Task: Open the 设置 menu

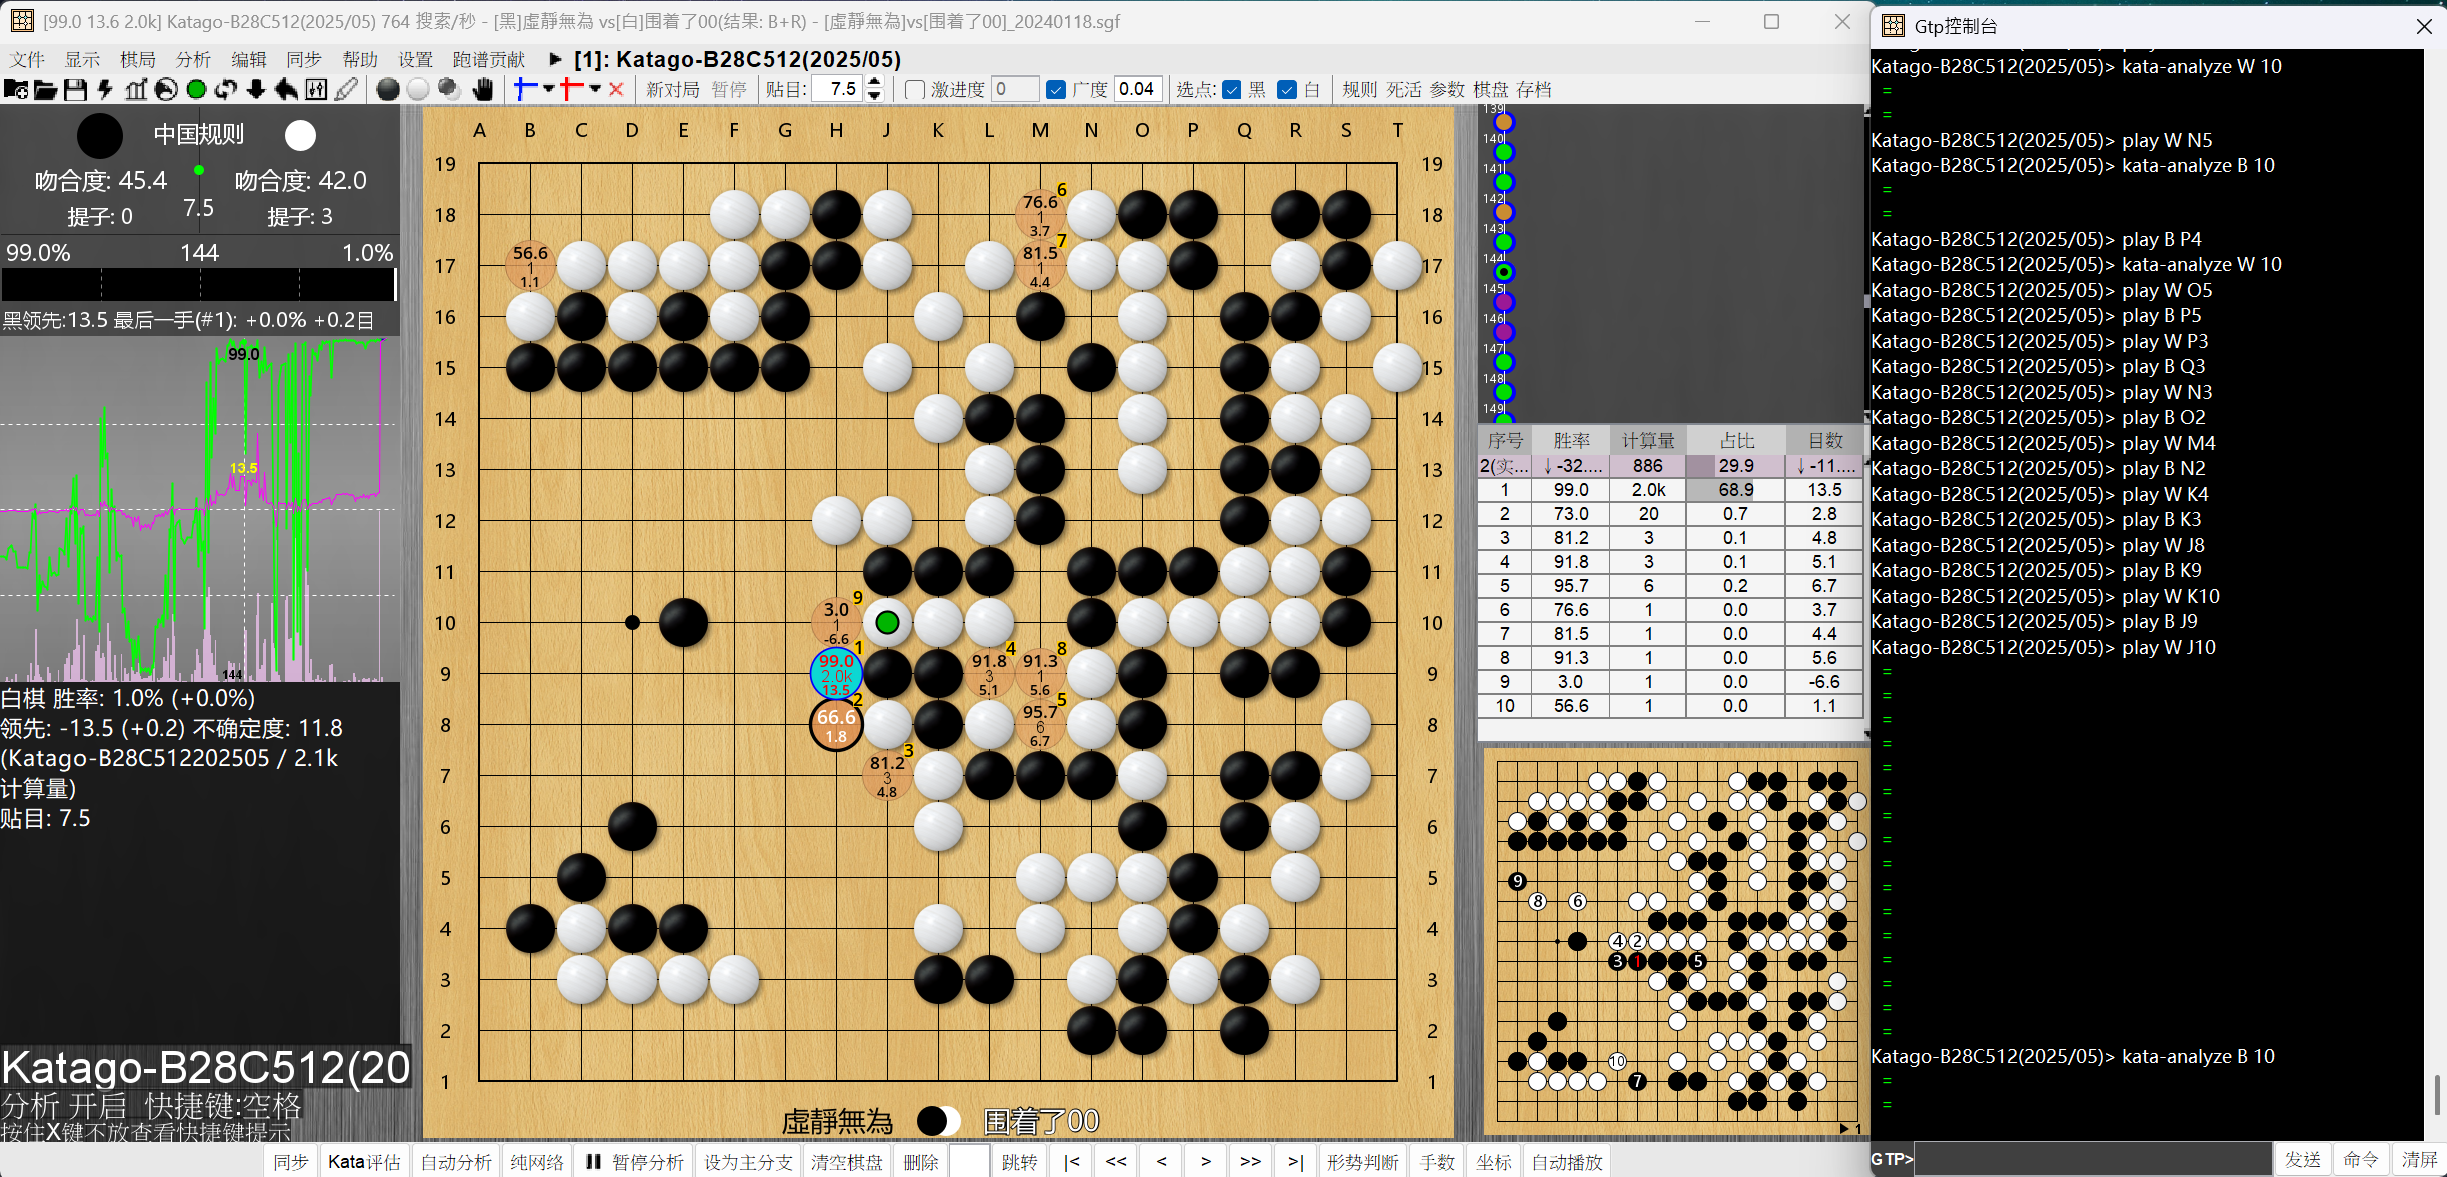Action: click(x=415, y=60)
